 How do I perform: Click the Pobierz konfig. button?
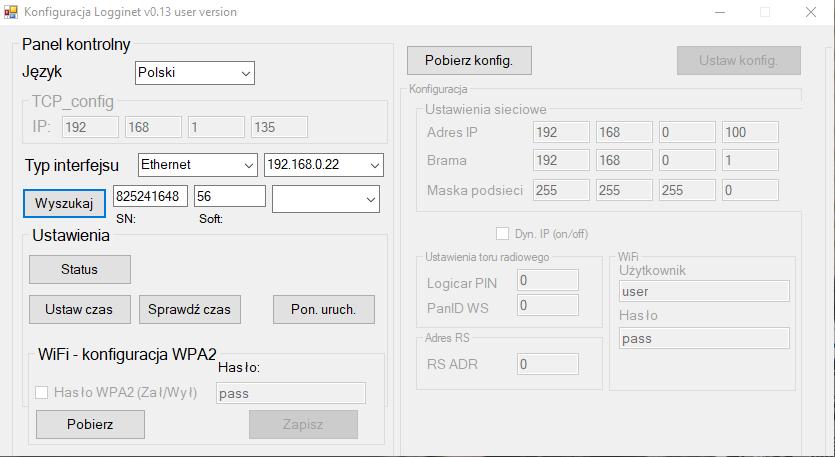tap(469, 61)
